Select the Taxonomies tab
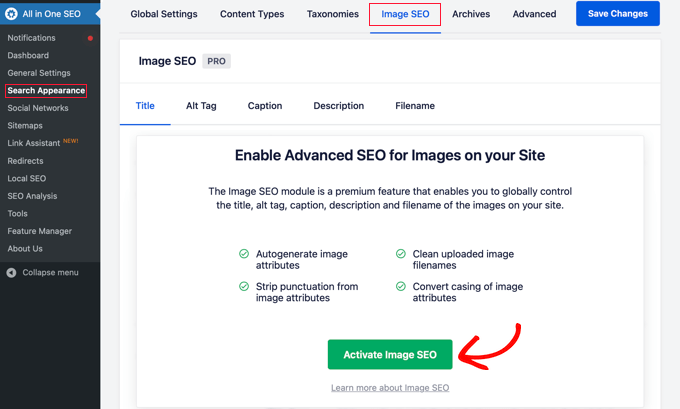Viewport: 680px width, 409px height. click(x=332, y=14)
